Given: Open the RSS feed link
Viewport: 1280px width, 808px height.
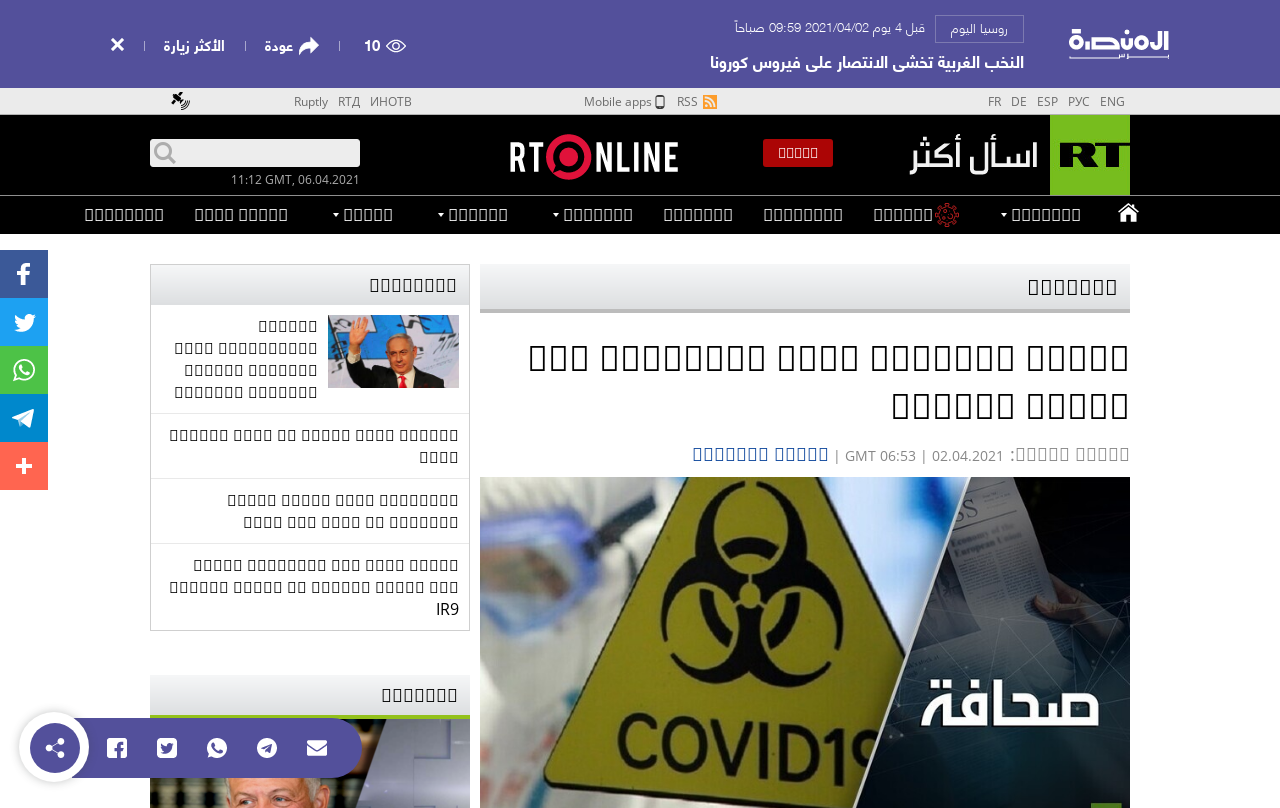Looking at the screenshot, I should coord(697,101).
